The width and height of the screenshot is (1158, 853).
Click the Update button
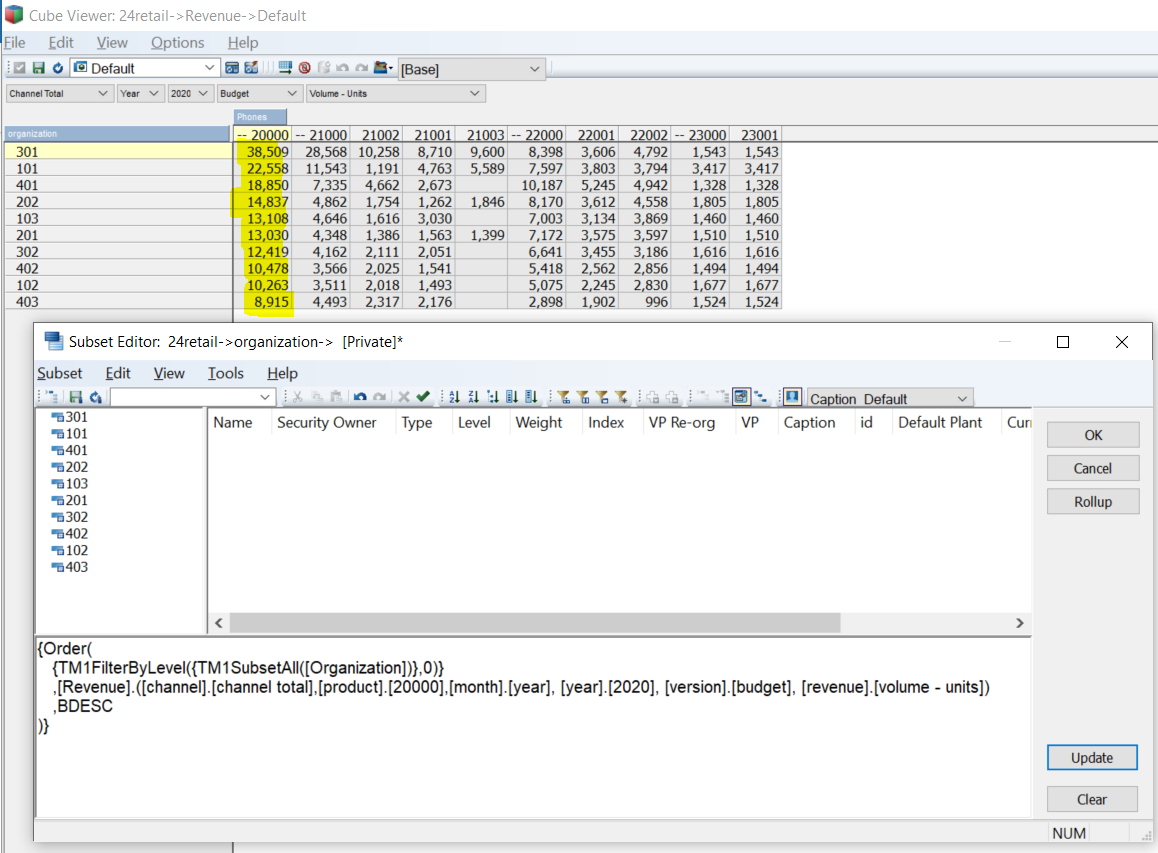pos(1092,758)
